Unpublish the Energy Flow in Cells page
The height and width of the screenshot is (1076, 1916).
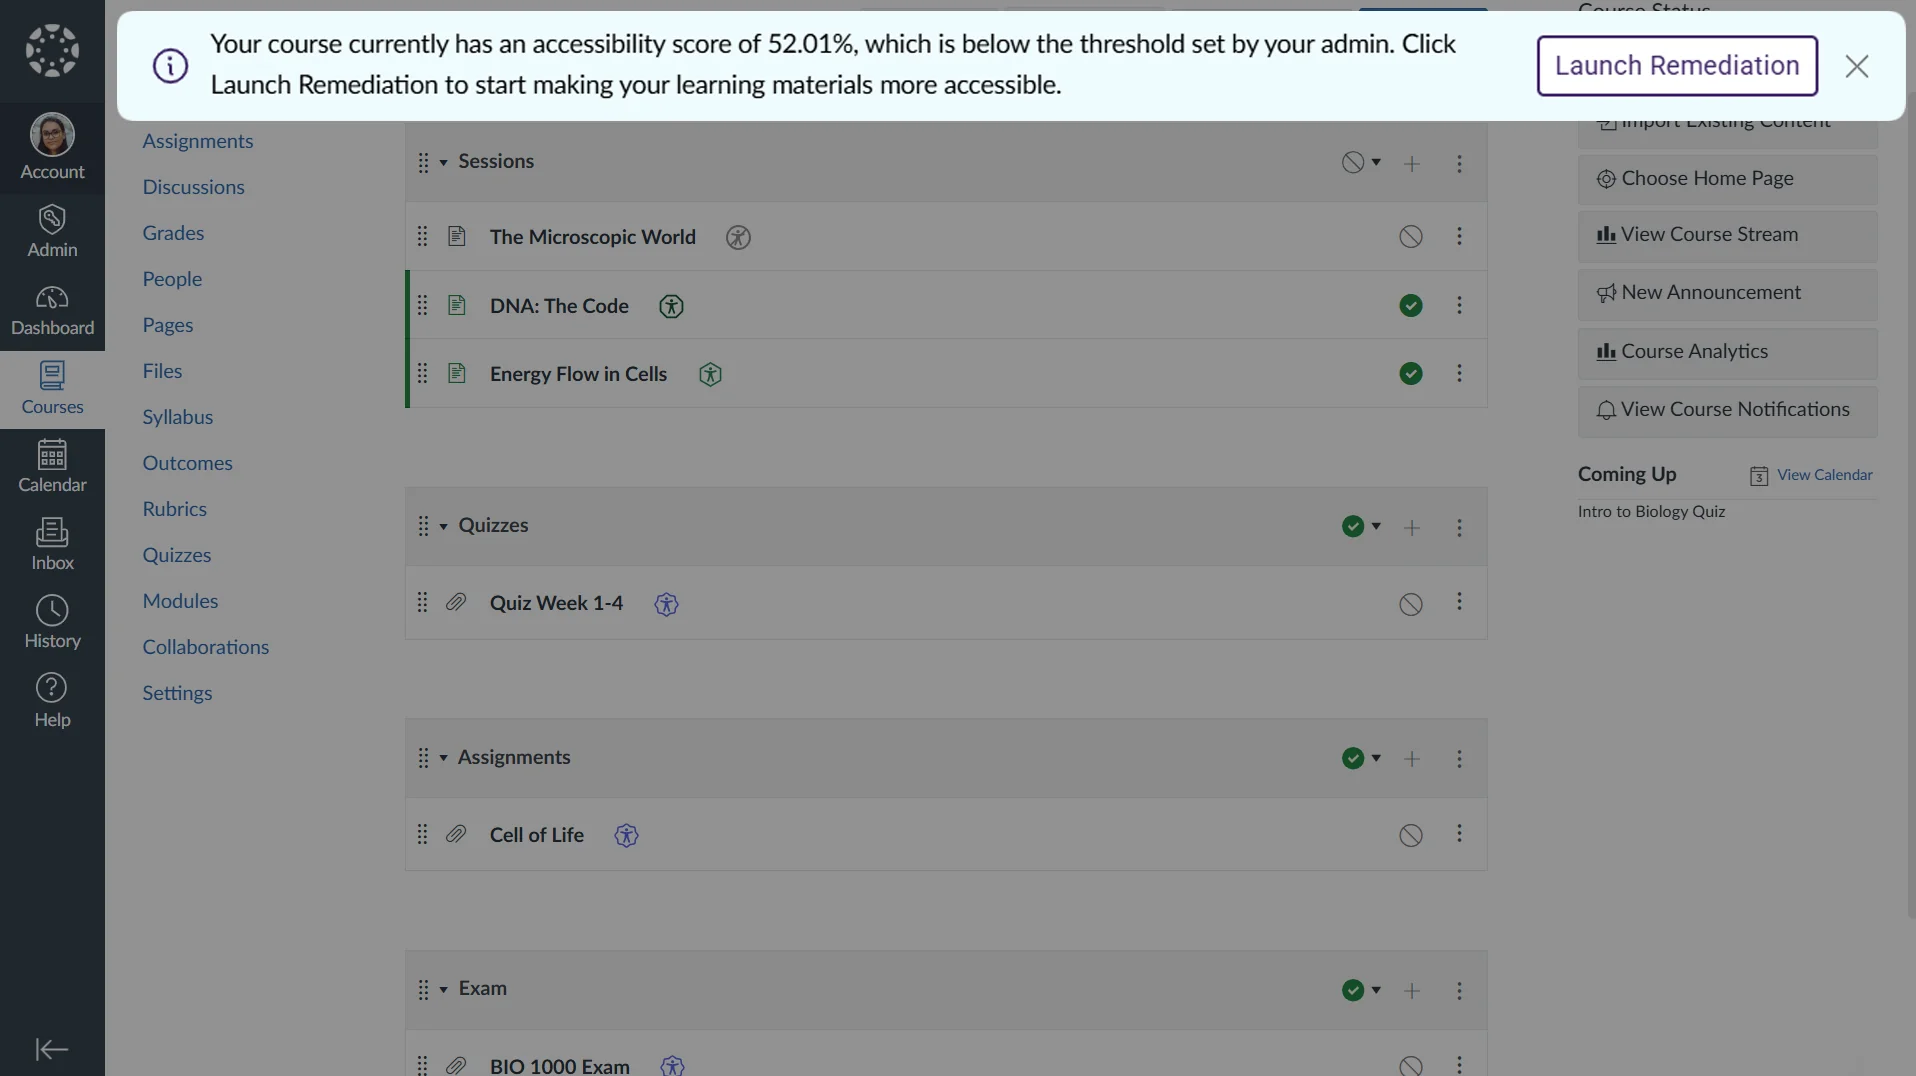coord(1410,374)
